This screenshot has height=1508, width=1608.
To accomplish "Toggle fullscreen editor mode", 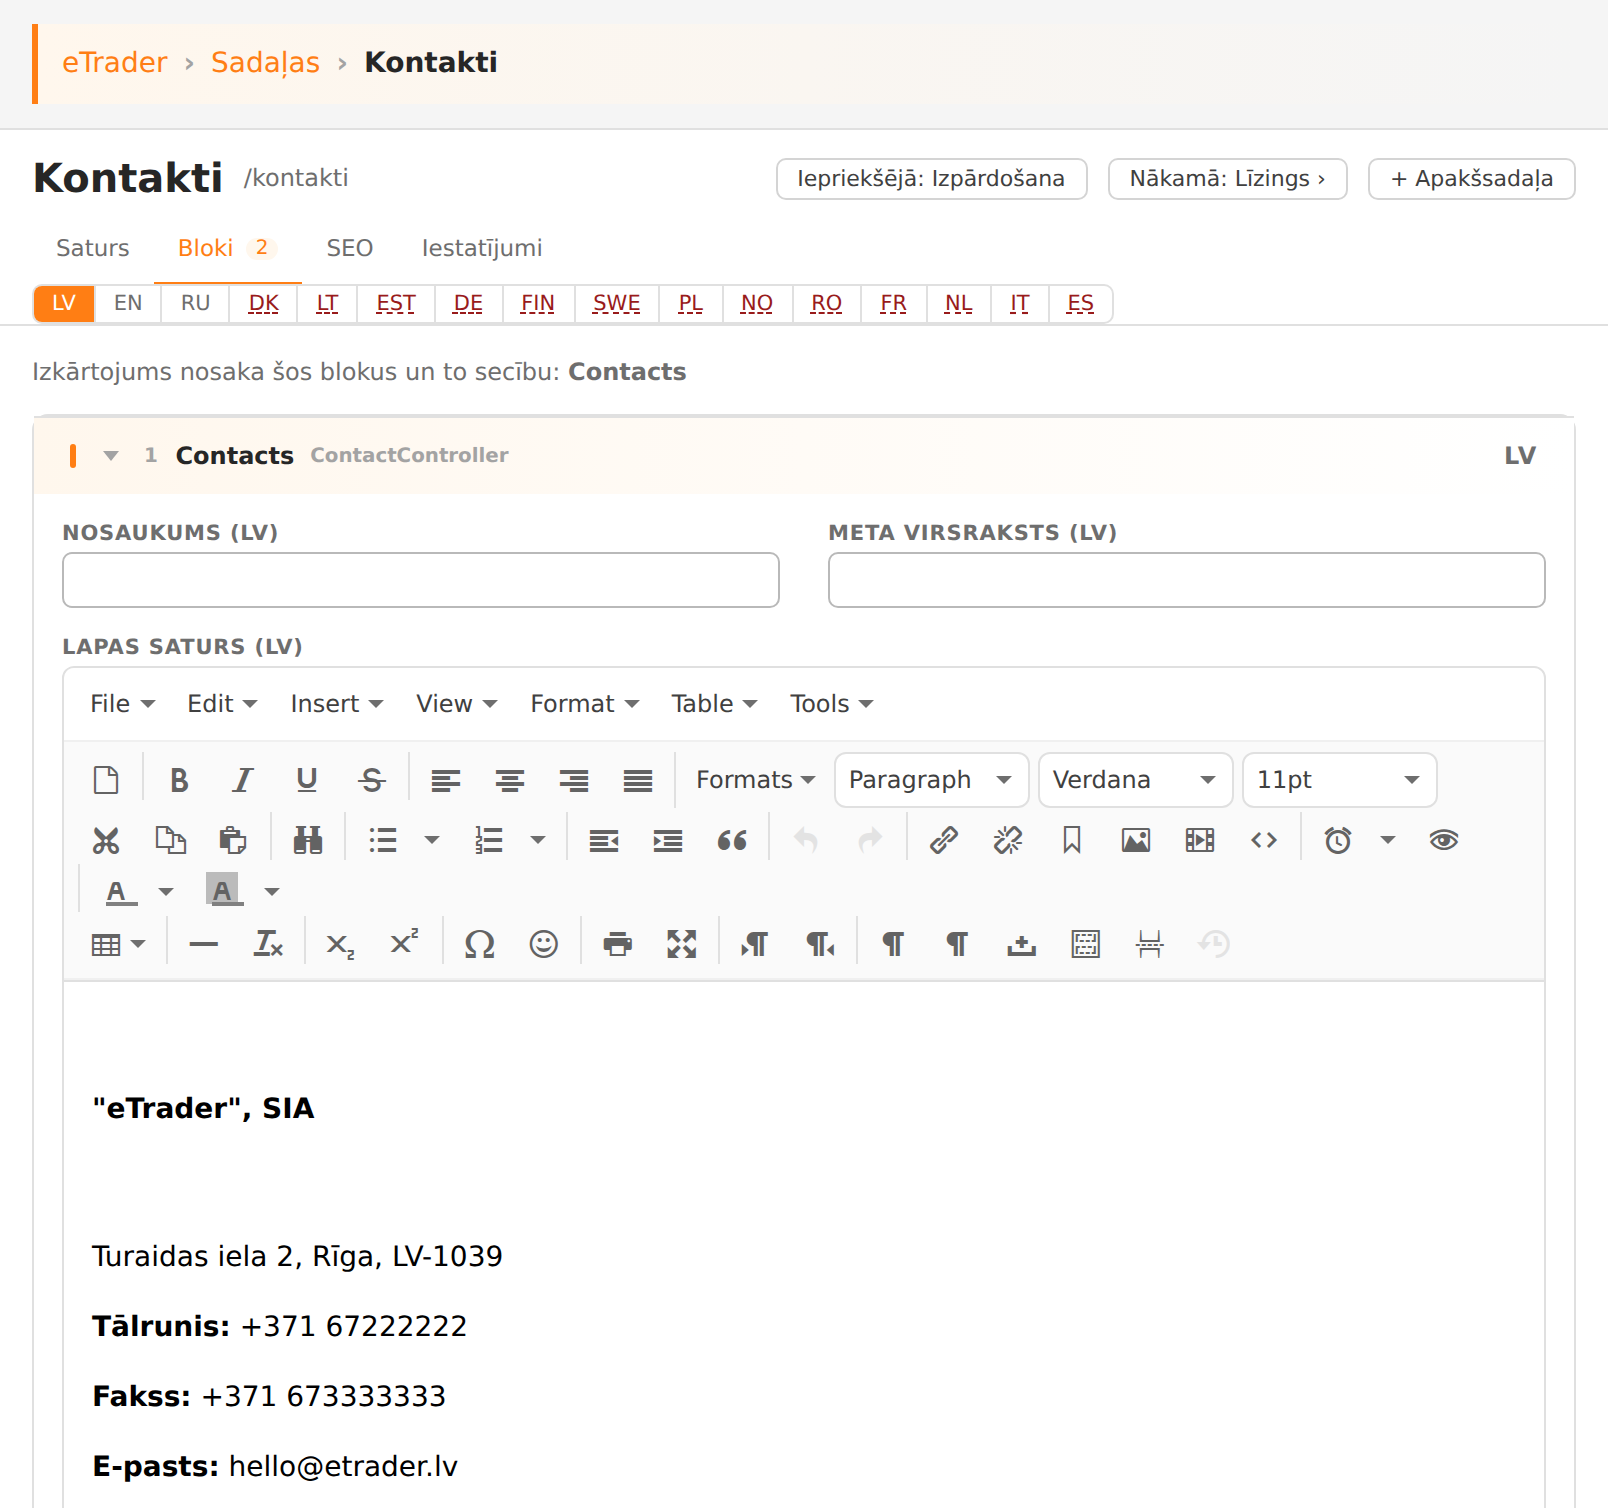I will tap(682, 944).
